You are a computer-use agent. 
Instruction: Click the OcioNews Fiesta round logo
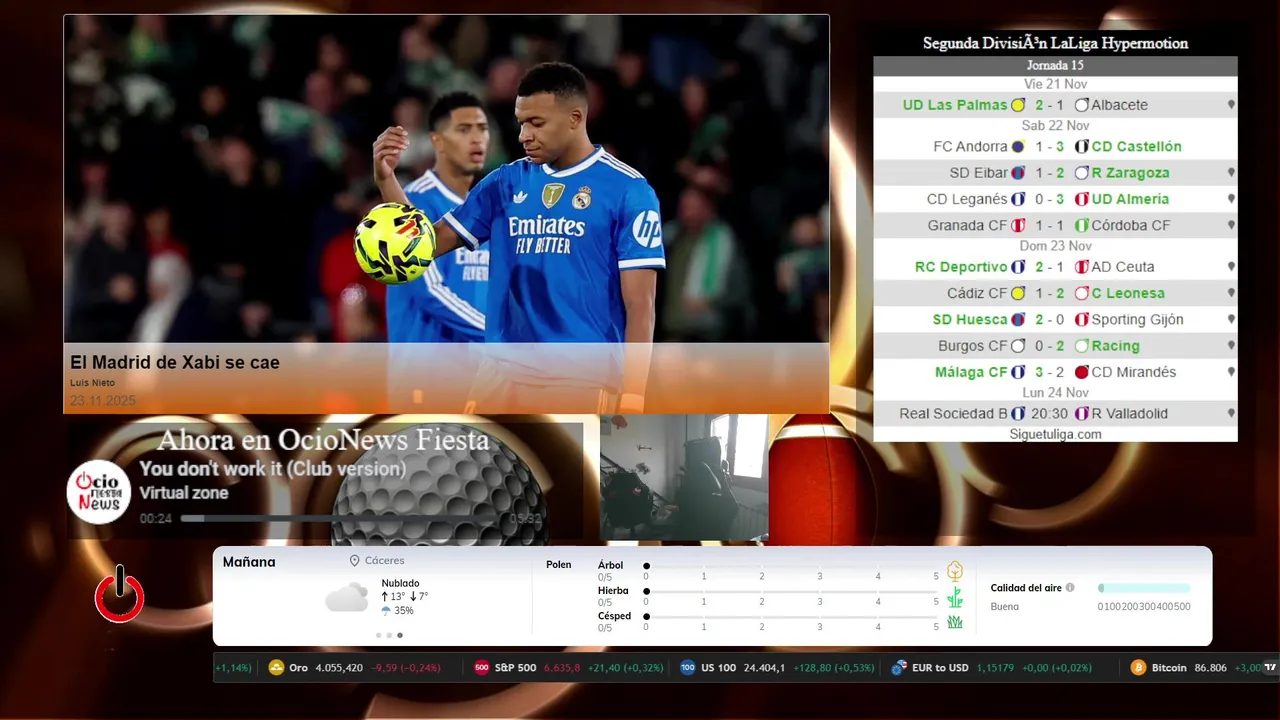tap(99, 492)
